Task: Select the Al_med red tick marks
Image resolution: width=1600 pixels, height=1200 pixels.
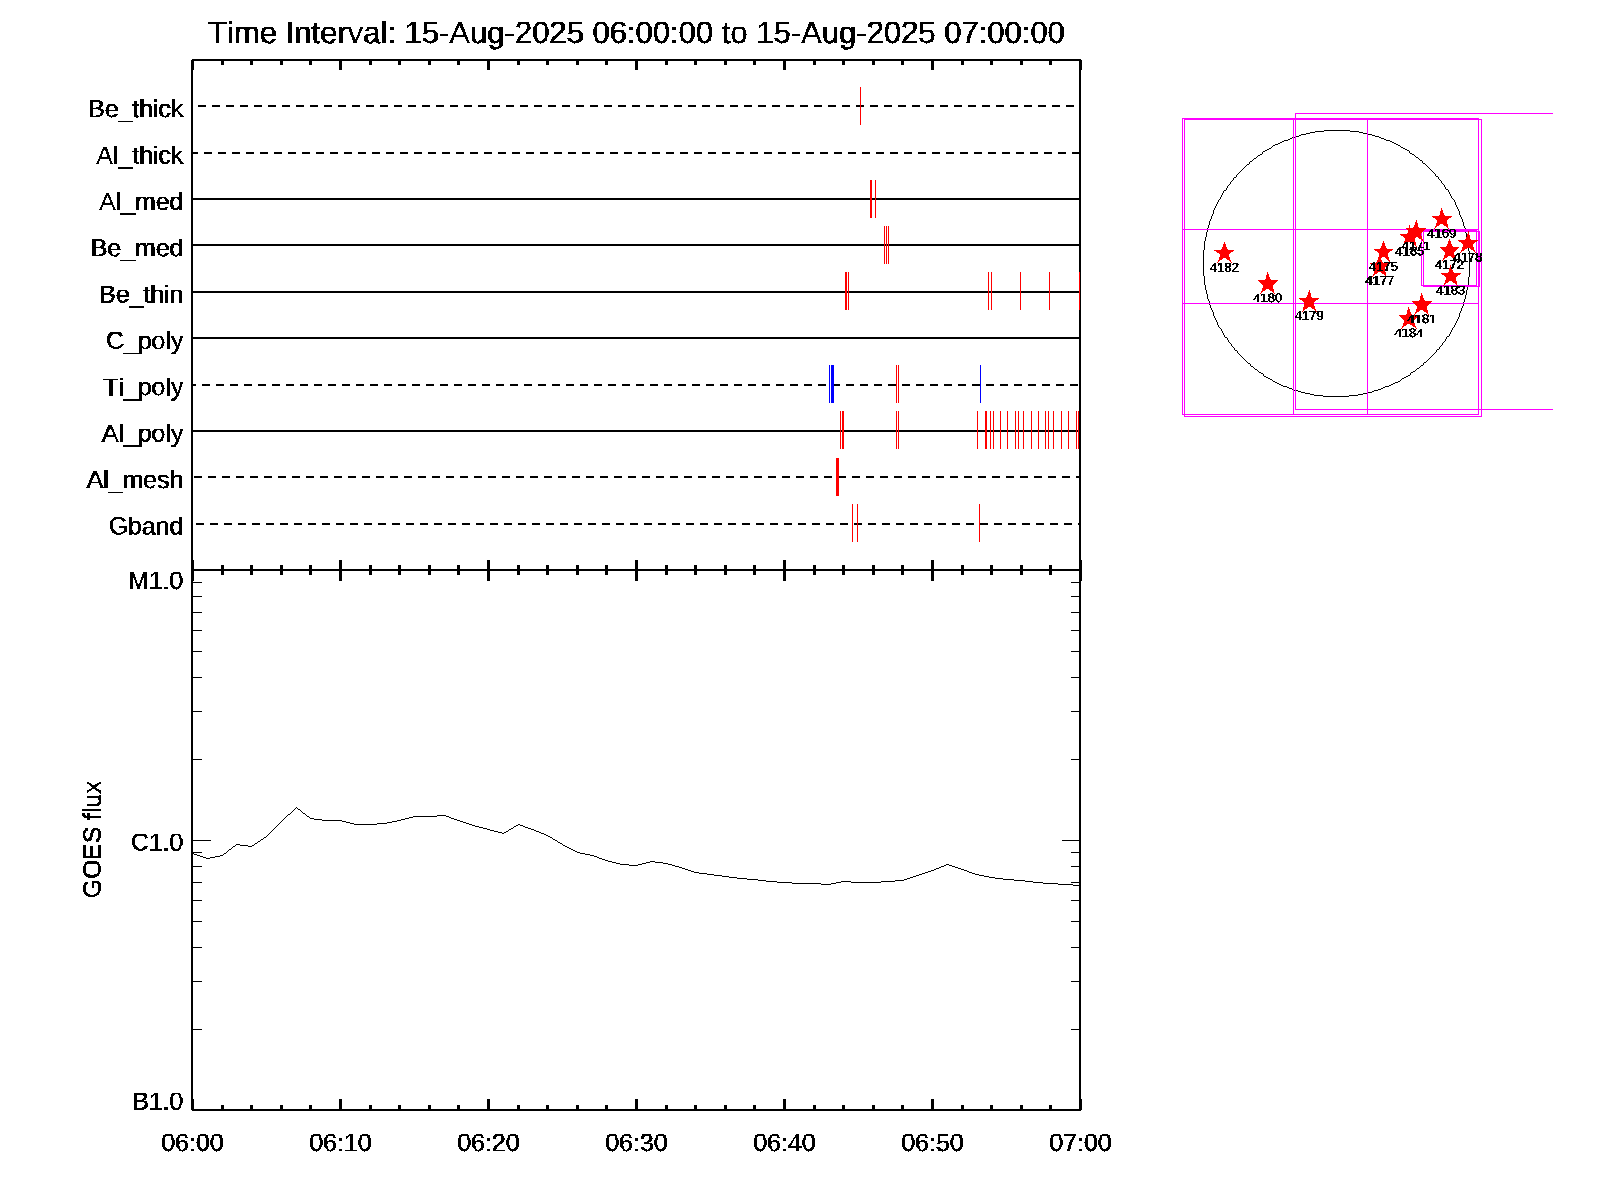Action: click(x=873, y=199)
